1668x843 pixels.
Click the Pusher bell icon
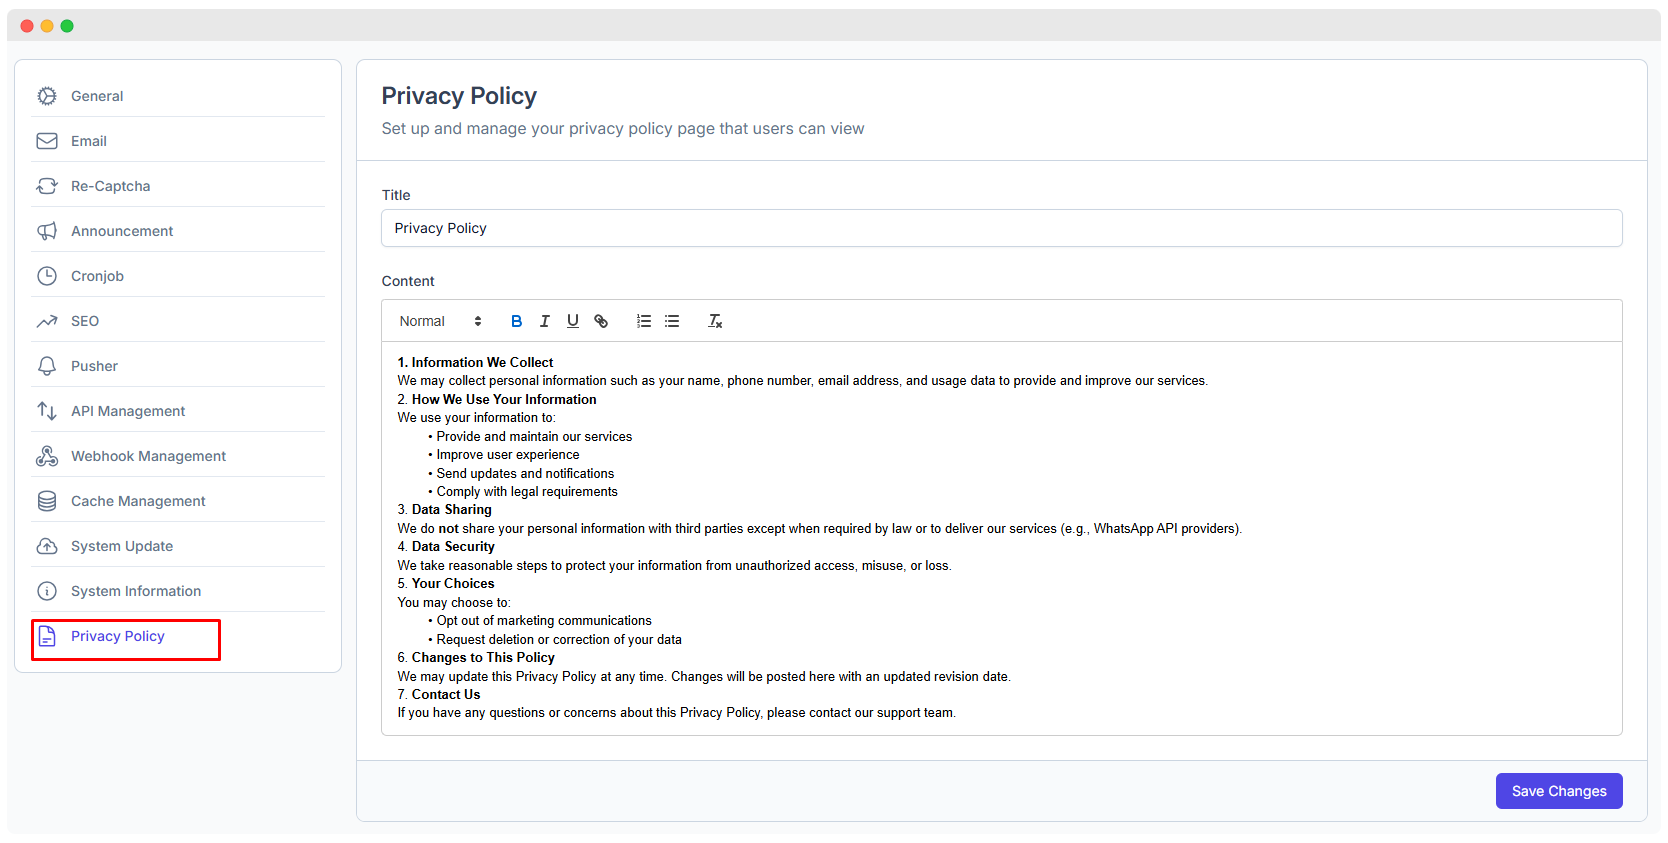pos(47,366)
